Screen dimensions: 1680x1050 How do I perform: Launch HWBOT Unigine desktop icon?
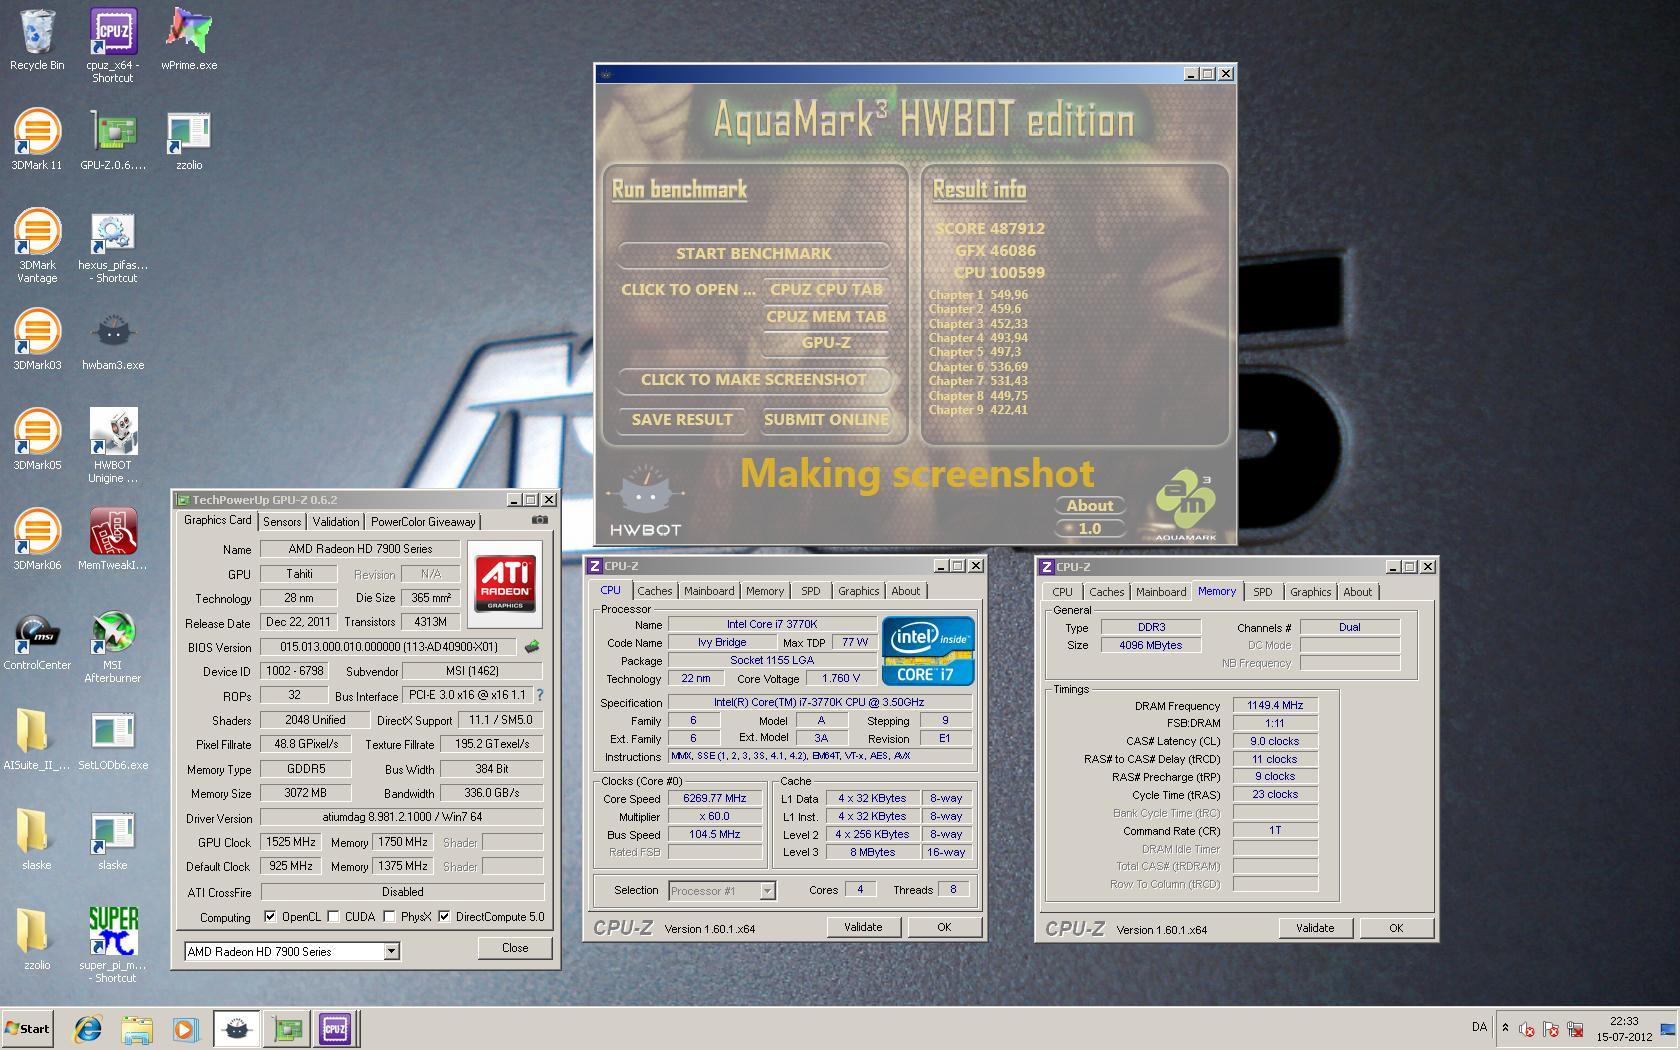[x=112, y=446]
